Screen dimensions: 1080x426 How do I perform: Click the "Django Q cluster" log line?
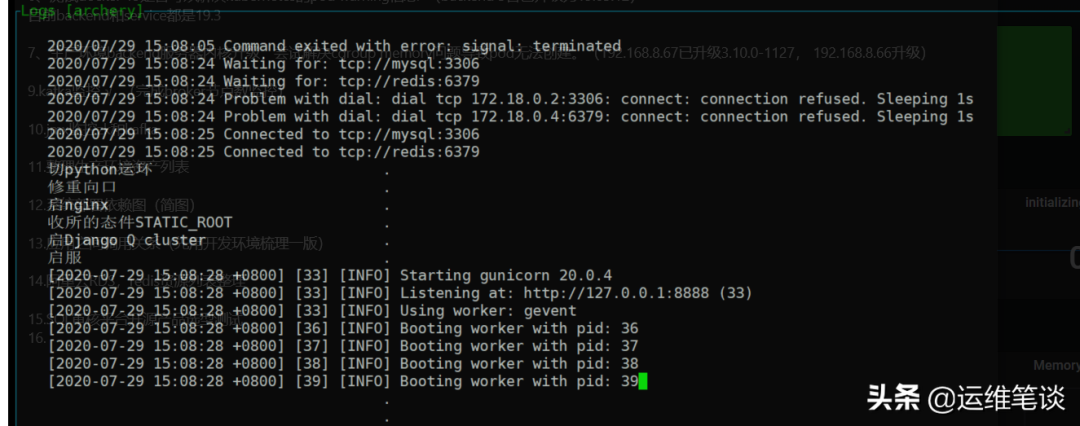[127, 240]
